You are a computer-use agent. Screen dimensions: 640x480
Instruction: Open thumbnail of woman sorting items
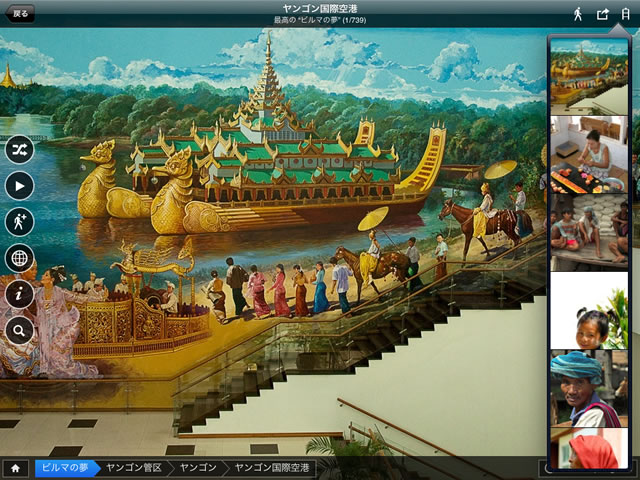point(589,155)
